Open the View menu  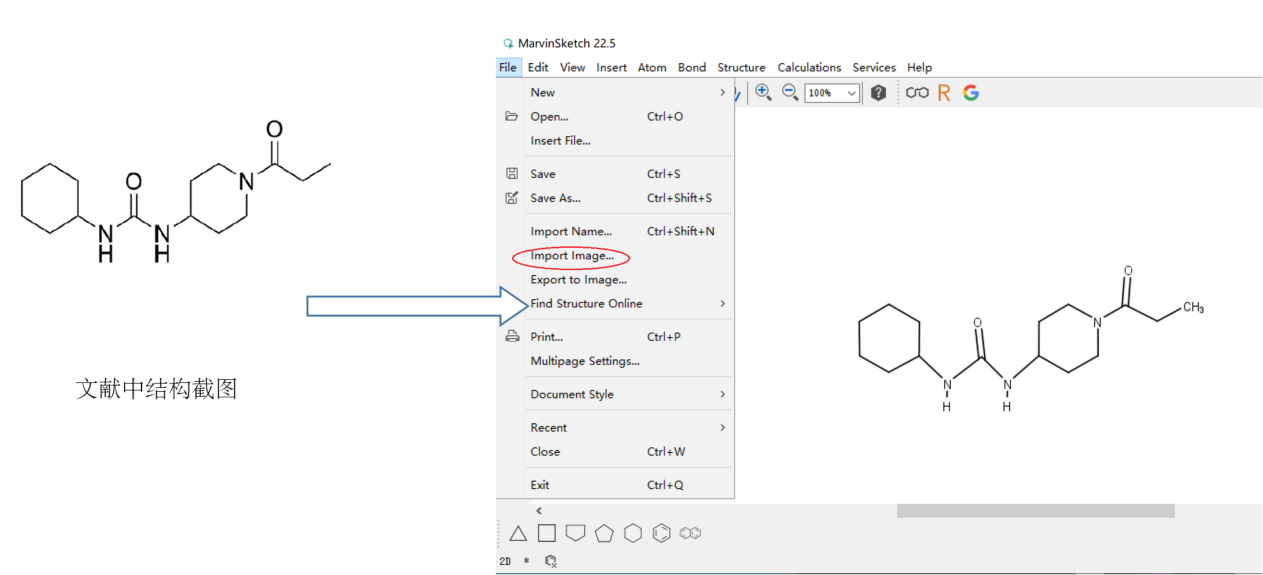coord(573,67)
